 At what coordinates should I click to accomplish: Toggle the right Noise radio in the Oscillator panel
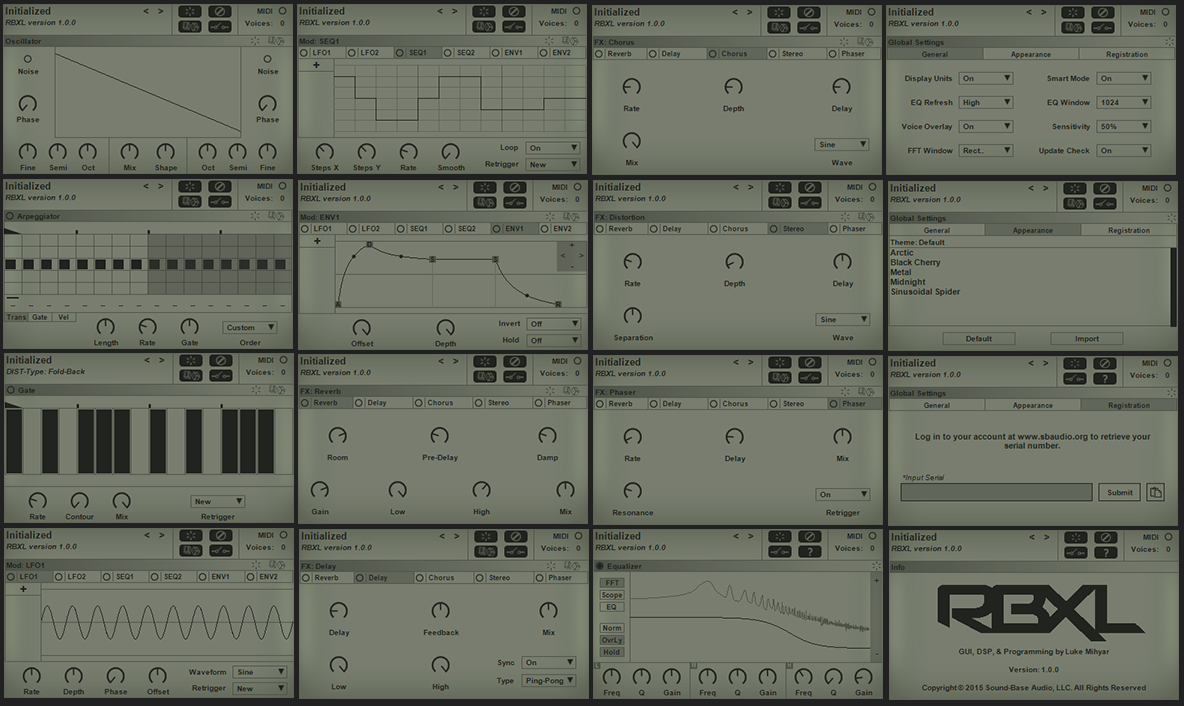click(x=267, y=59)
